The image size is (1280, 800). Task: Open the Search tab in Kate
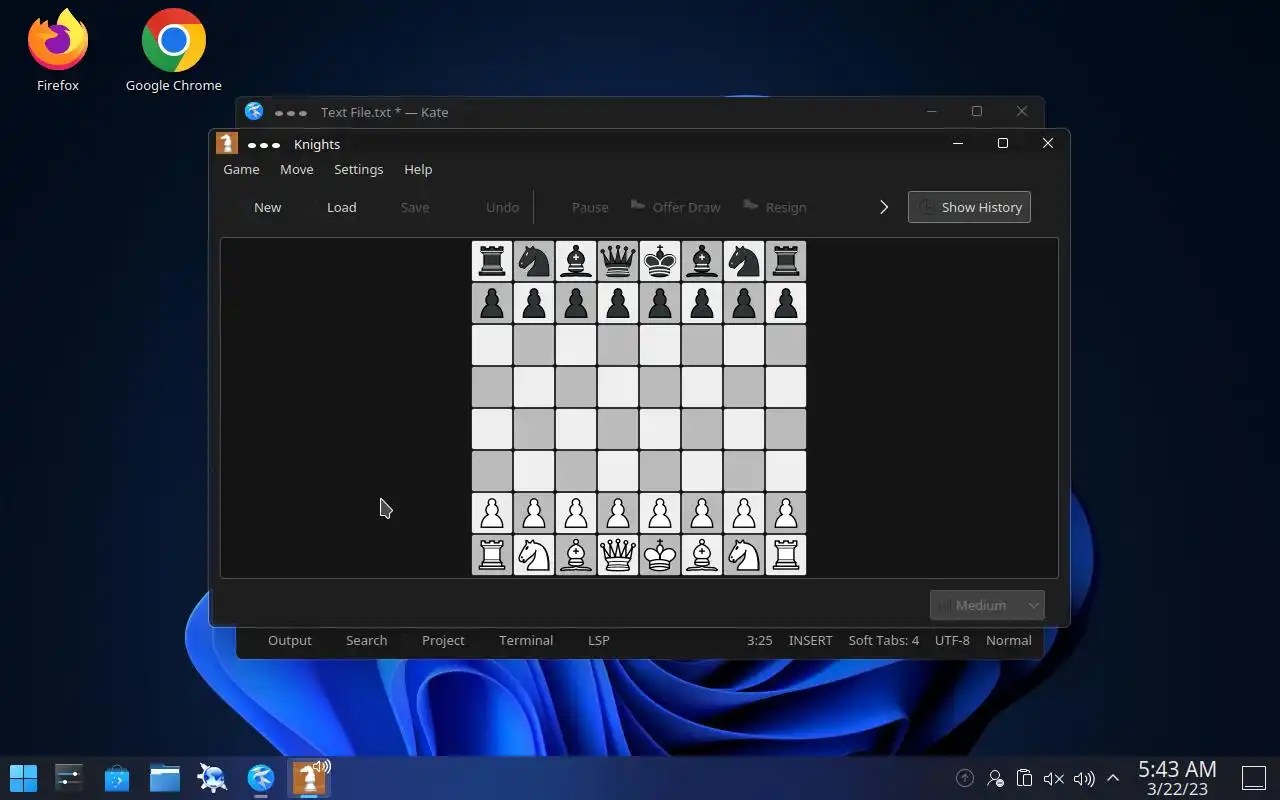pos(366,640)
